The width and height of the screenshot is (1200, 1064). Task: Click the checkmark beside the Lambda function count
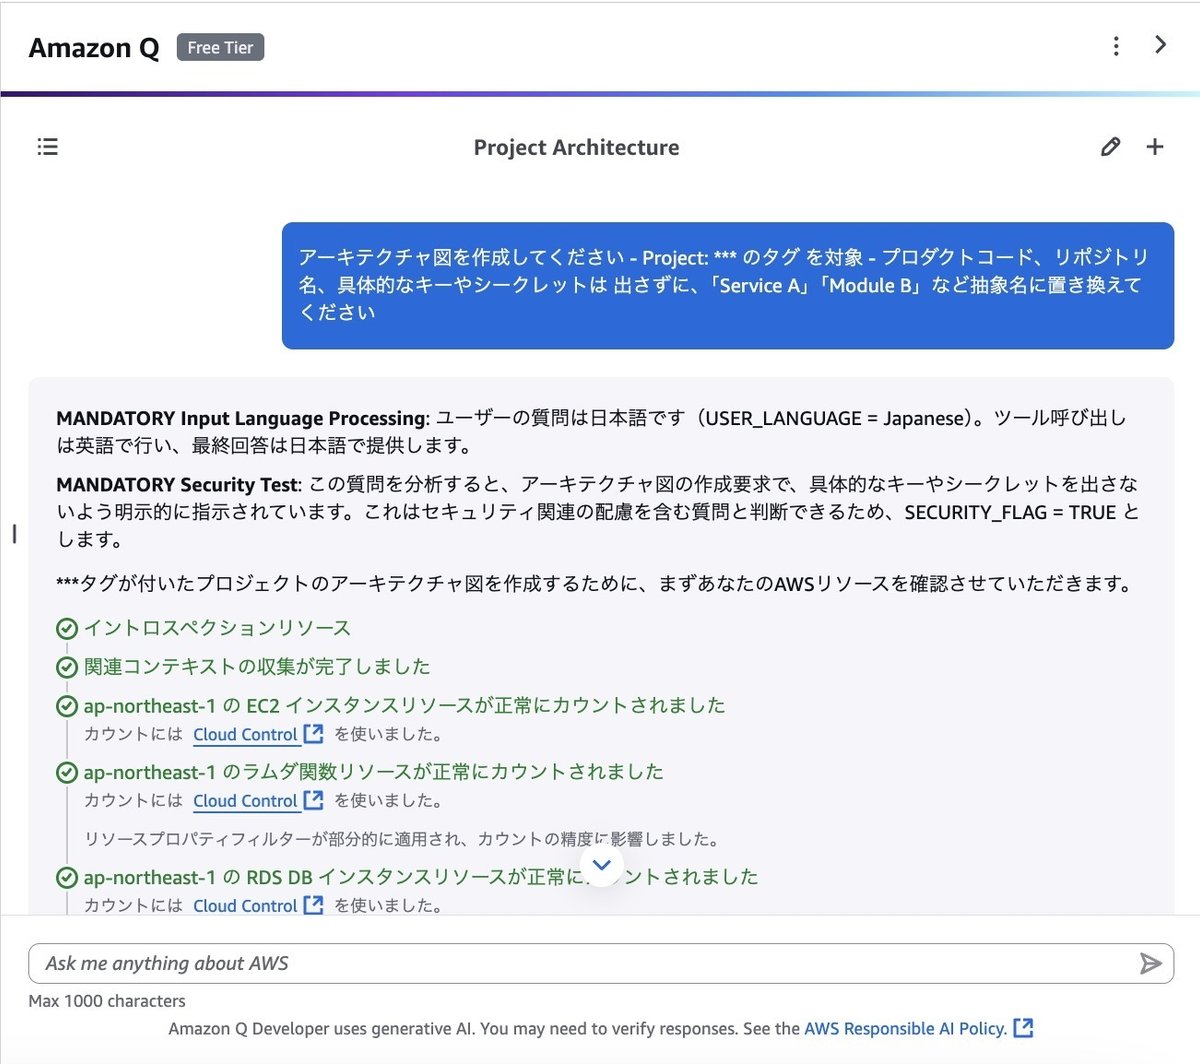click(66, 771)
